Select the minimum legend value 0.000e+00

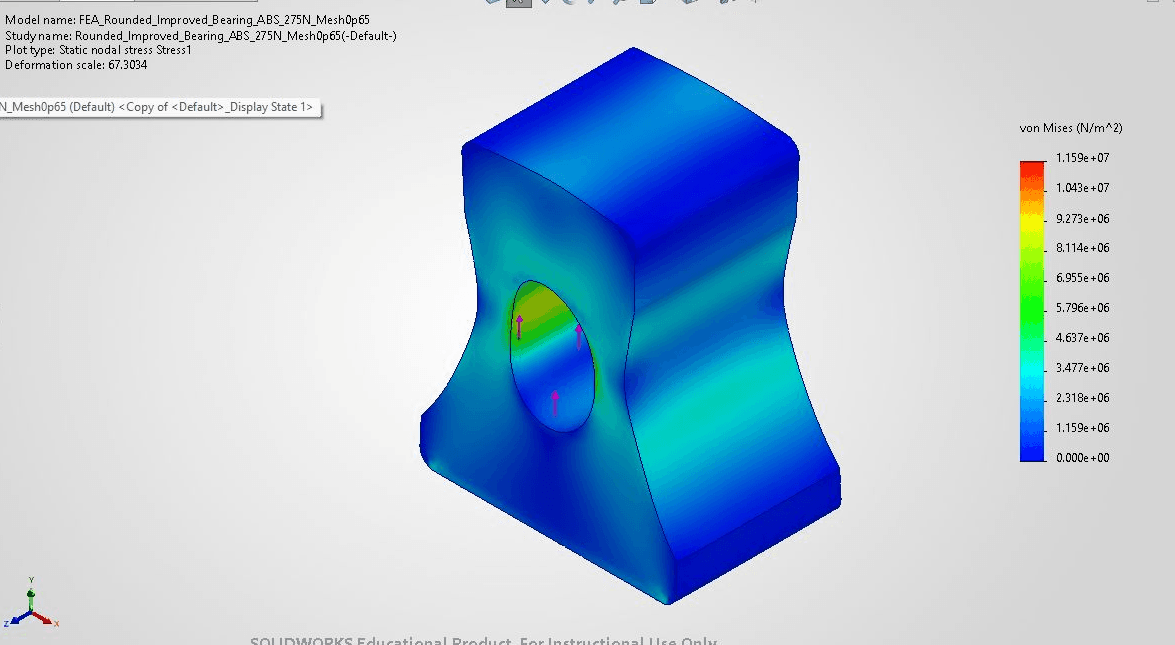click(1082, 457)
